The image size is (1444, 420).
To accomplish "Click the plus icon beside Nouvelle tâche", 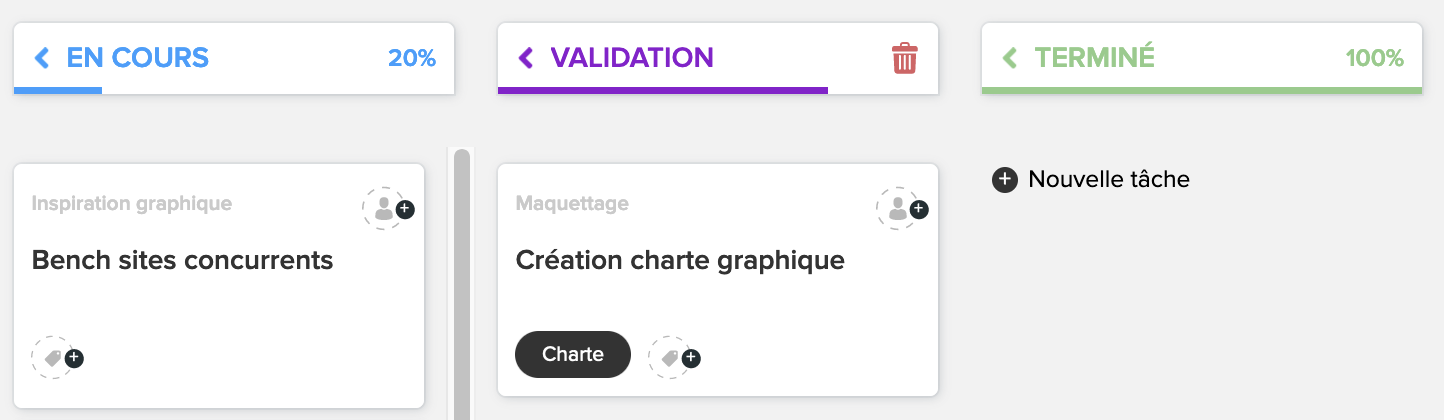I will [1004, 180].
